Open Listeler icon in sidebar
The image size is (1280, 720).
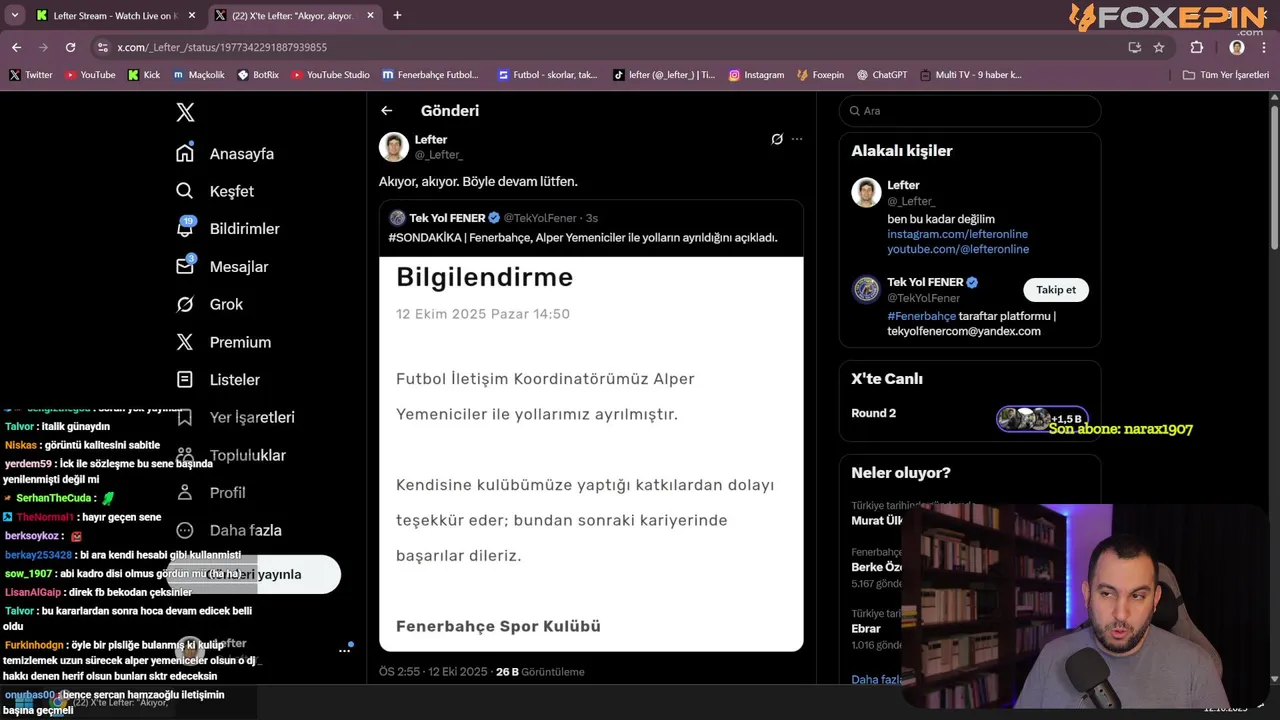pos(185,380)
